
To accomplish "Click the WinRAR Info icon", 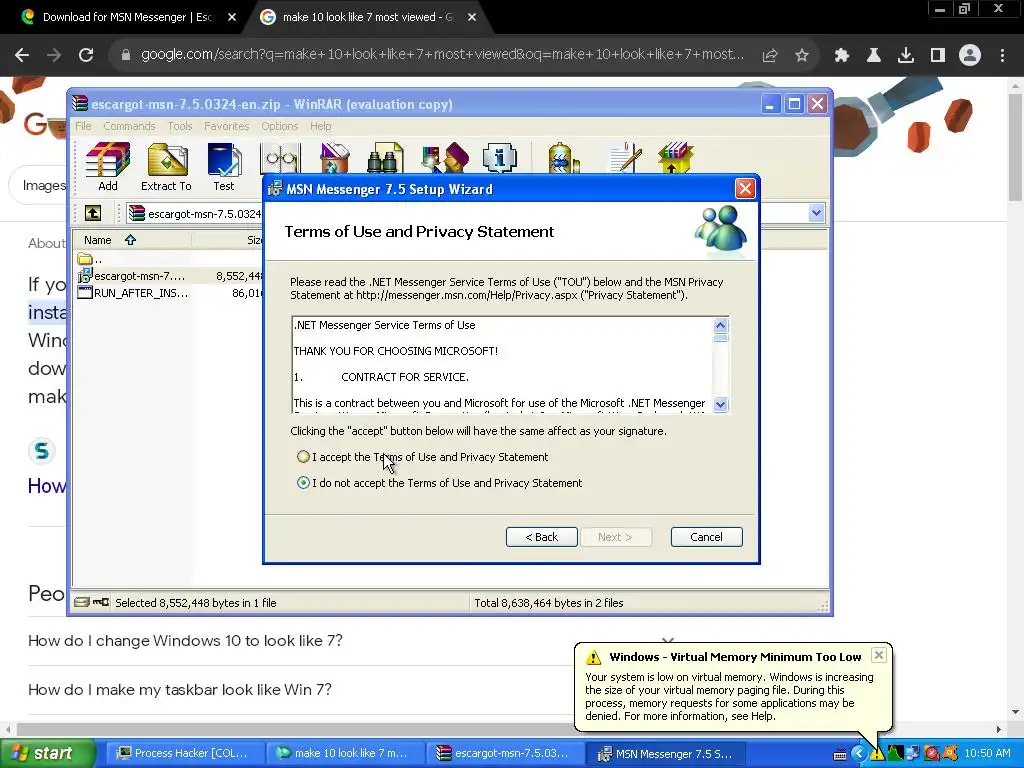I will click(500, 159).
